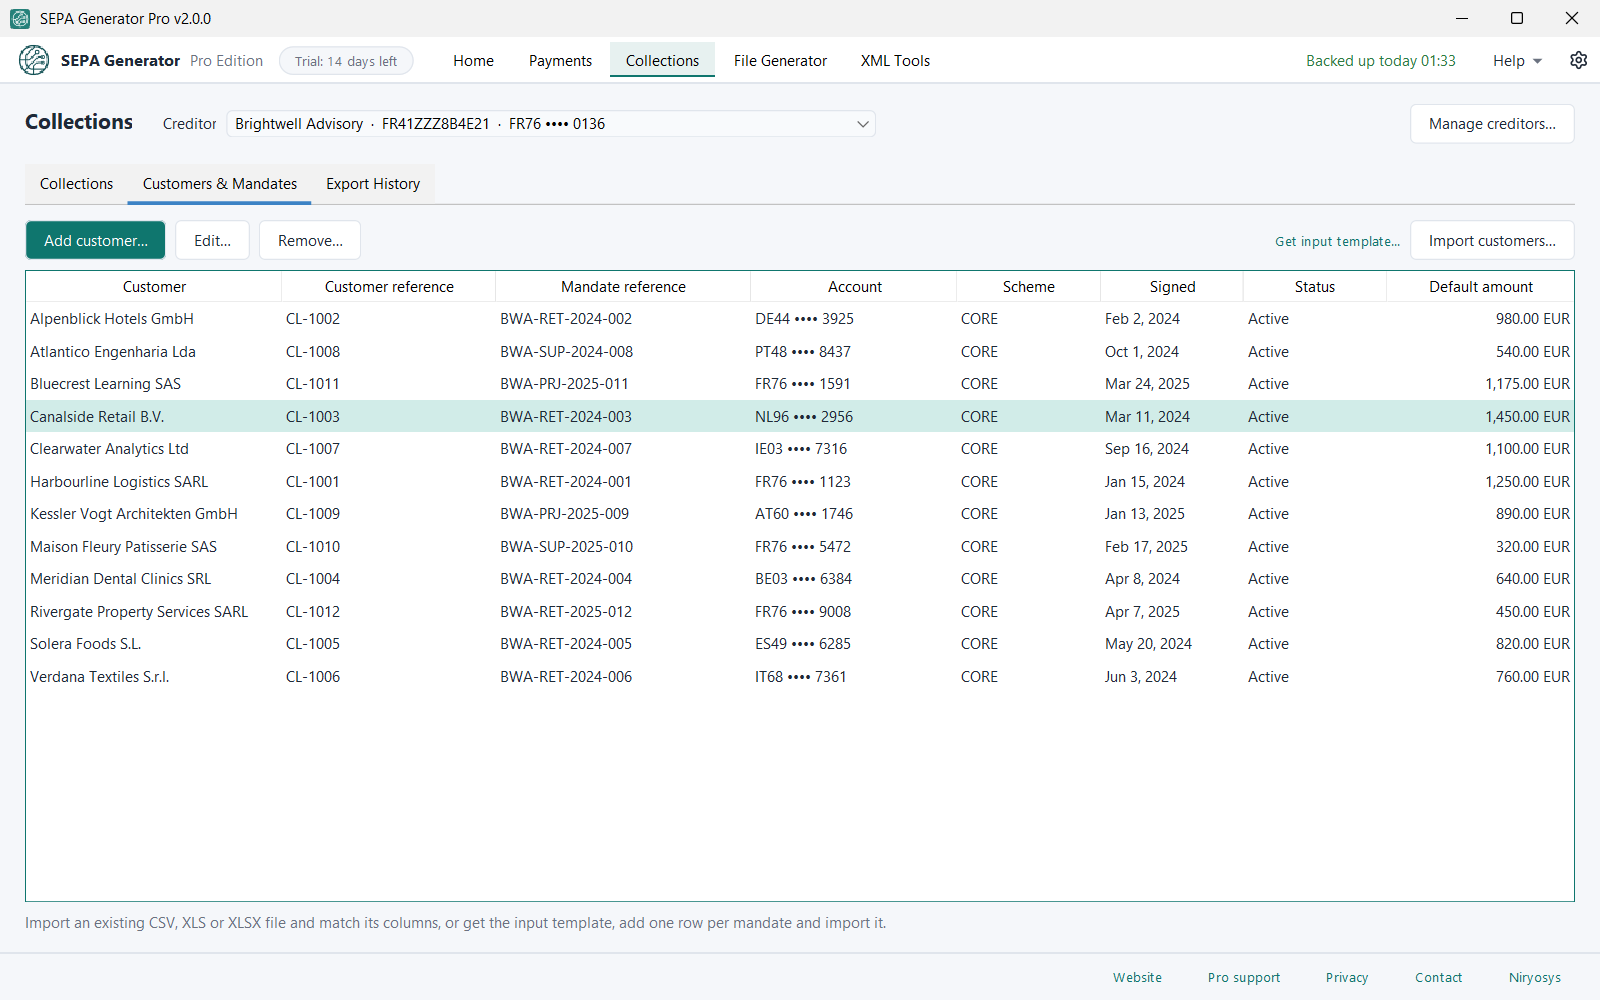The width and height of the screenshot is (1600, 1000).
Task: Select Atlantico Engenharia Lda customer
Action: click(800, 352)
